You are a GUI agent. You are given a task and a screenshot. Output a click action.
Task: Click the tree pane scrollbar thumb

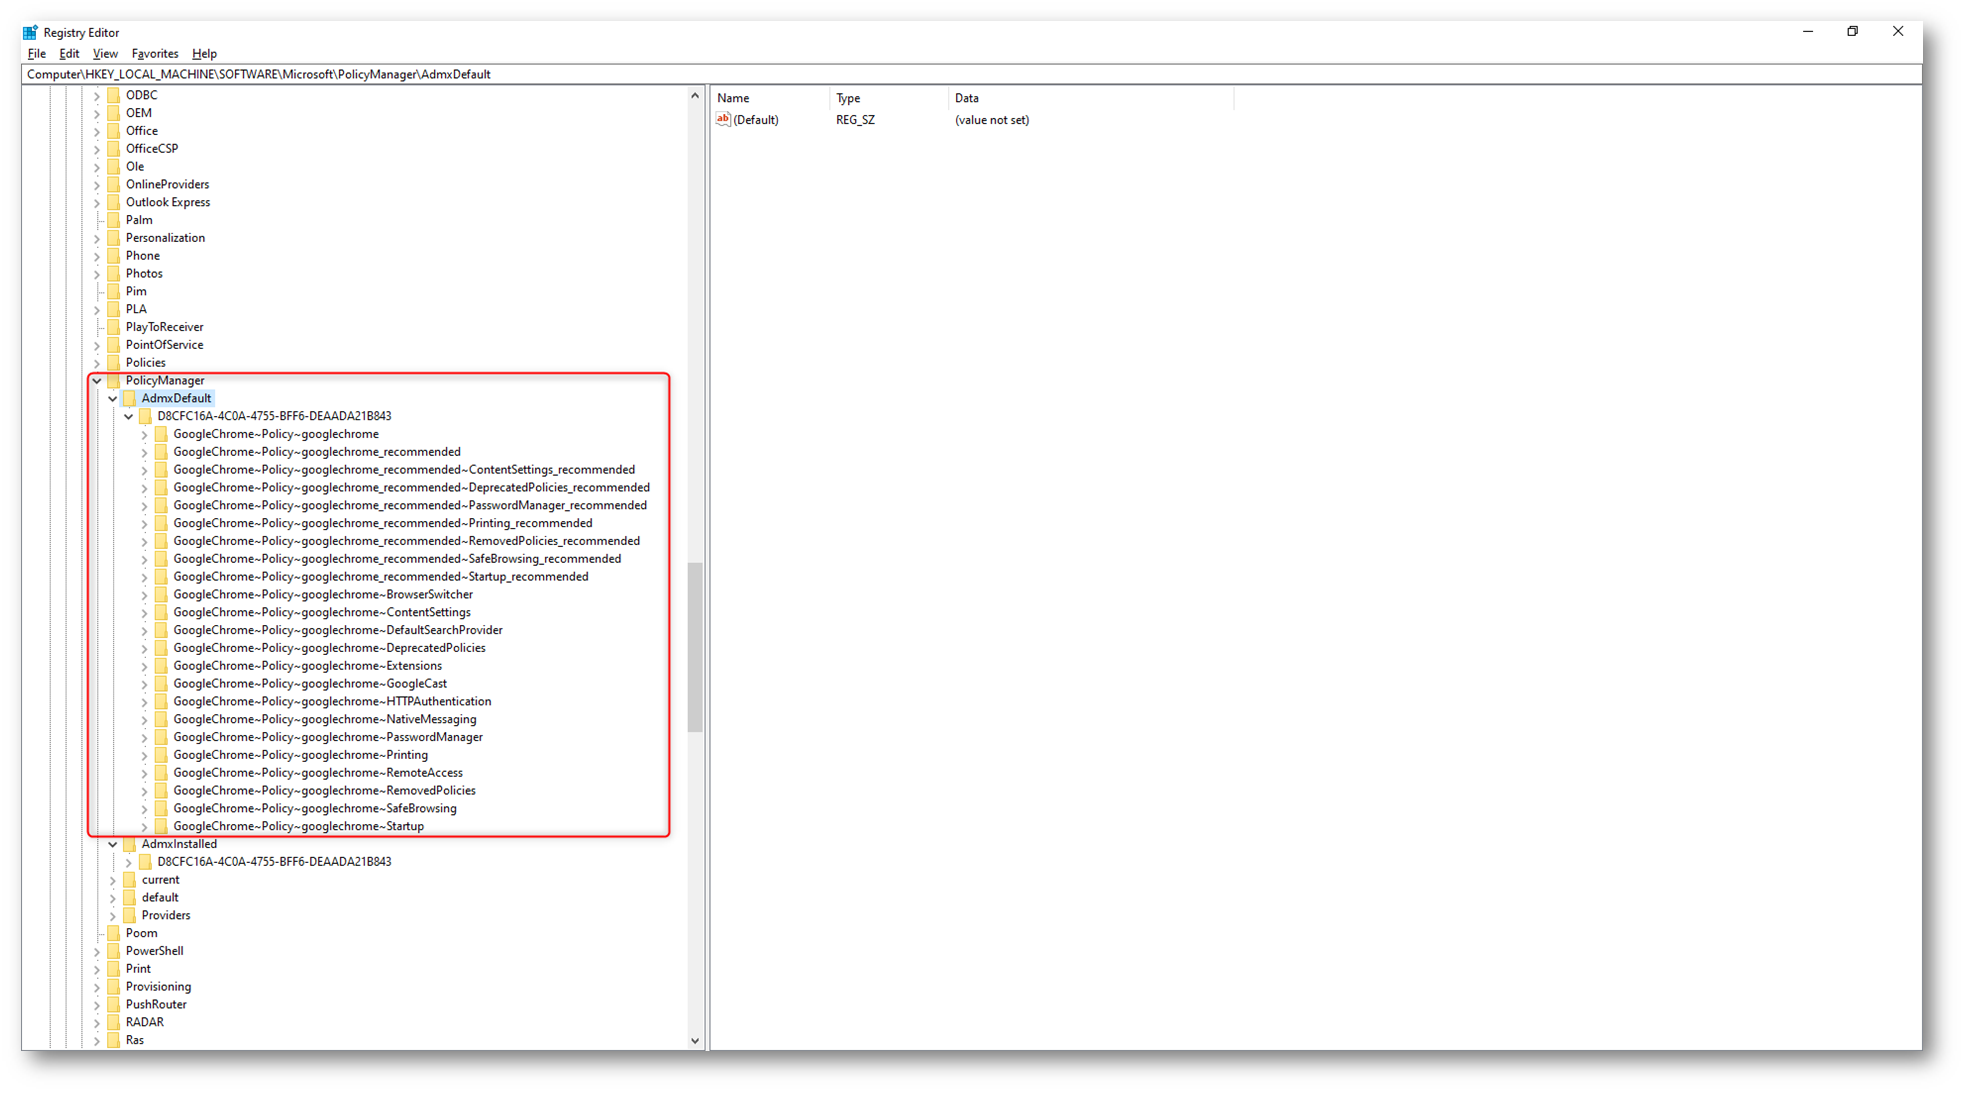tap(695, 647)
